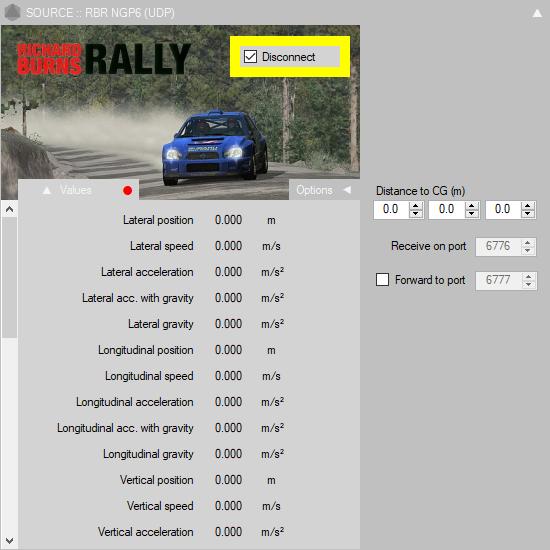
Task: Select the Vertical acceleration label
Action: pos(146,532)
